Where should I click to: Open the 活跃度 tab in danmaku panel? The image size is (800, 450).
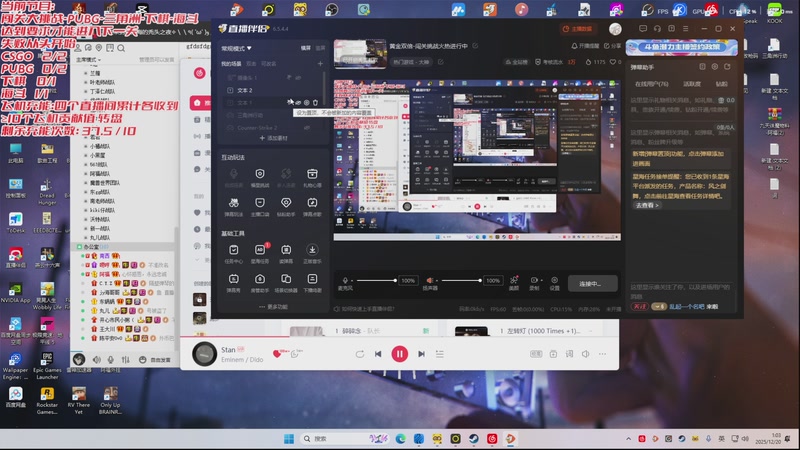click(x=692, y=84)
